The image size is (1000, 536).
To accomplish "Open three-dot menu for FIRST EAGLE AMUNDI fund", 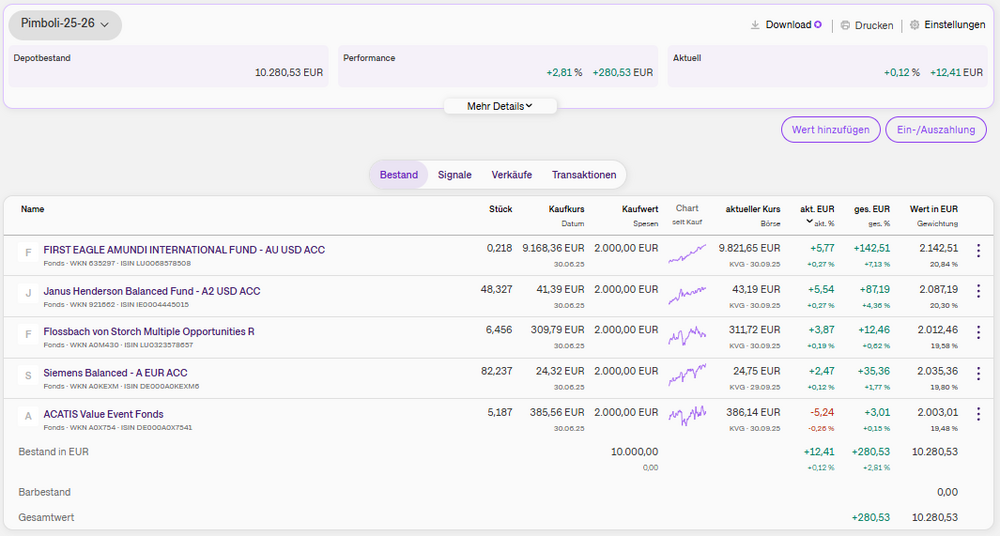I will (x=978, y=251).
